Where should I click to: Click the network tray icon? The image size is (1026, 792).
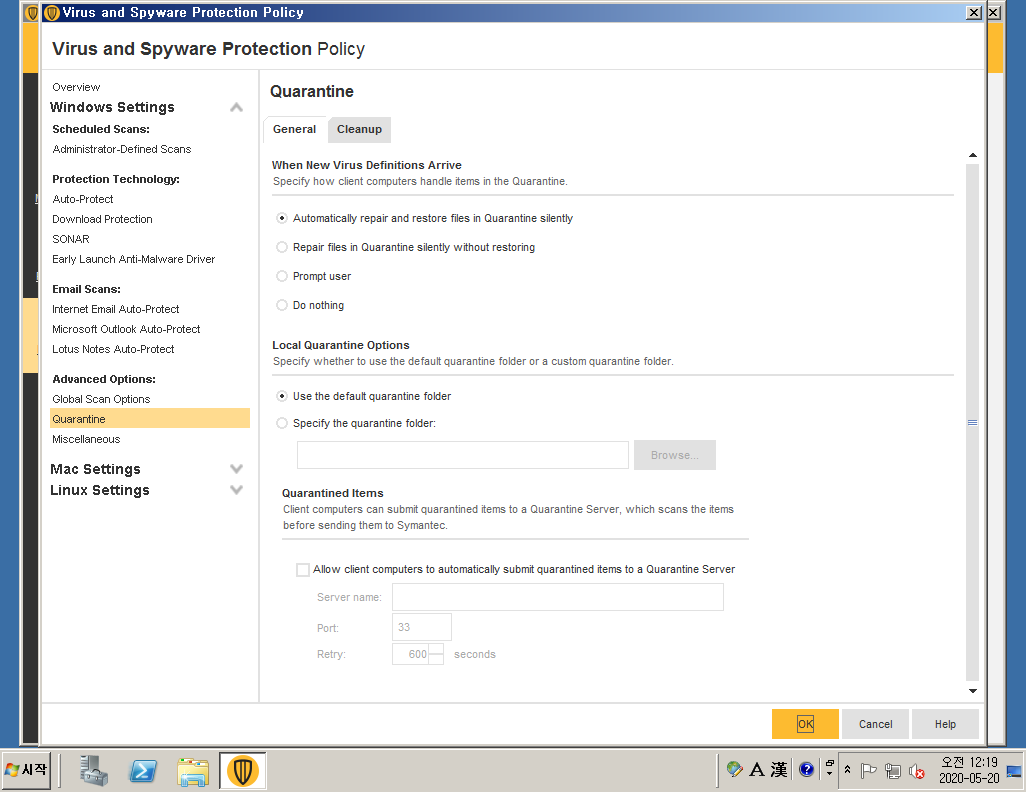(893, 771)
